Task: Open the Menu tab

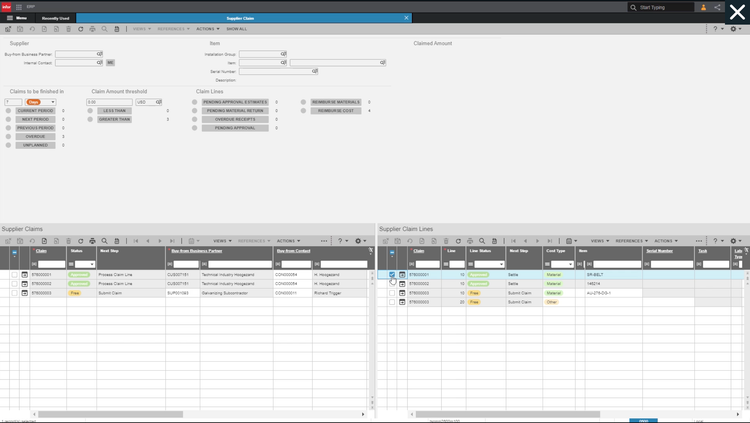Action: pyautogui.click(x=17, y=18)
